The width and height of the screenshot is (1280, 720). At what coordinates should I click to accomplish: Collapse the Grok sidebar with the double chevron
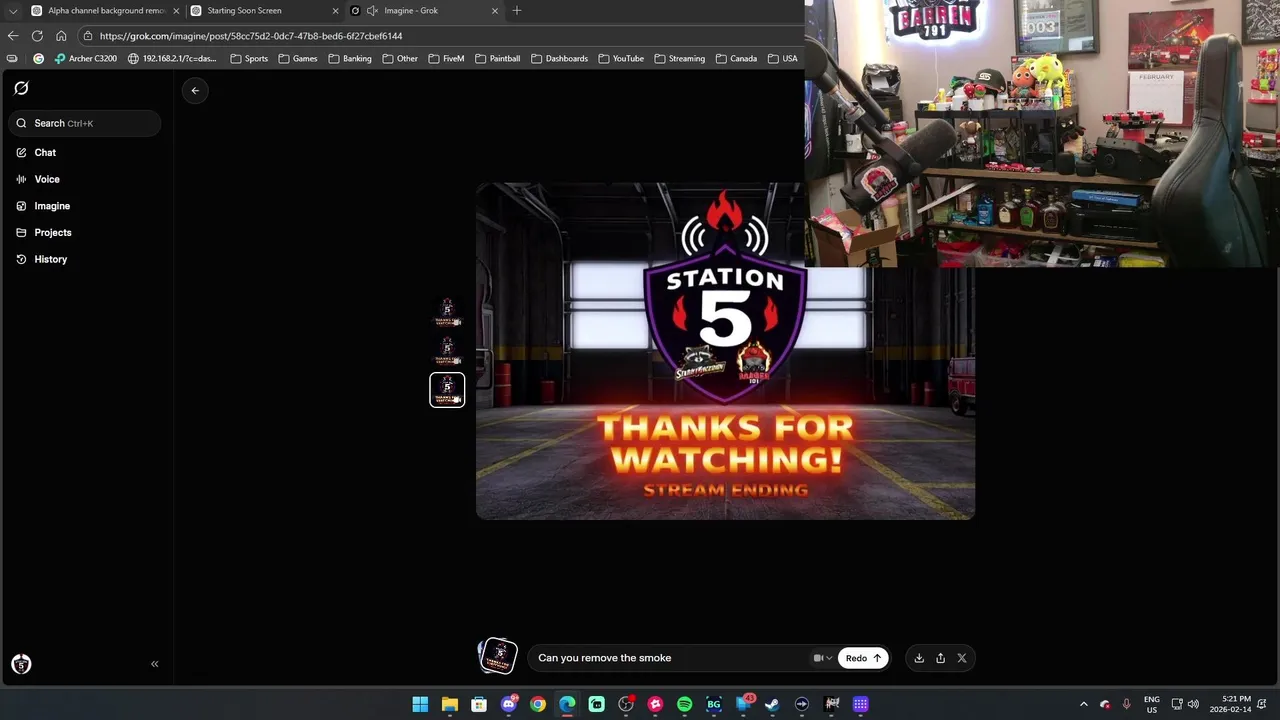click(x=154, y=664)
